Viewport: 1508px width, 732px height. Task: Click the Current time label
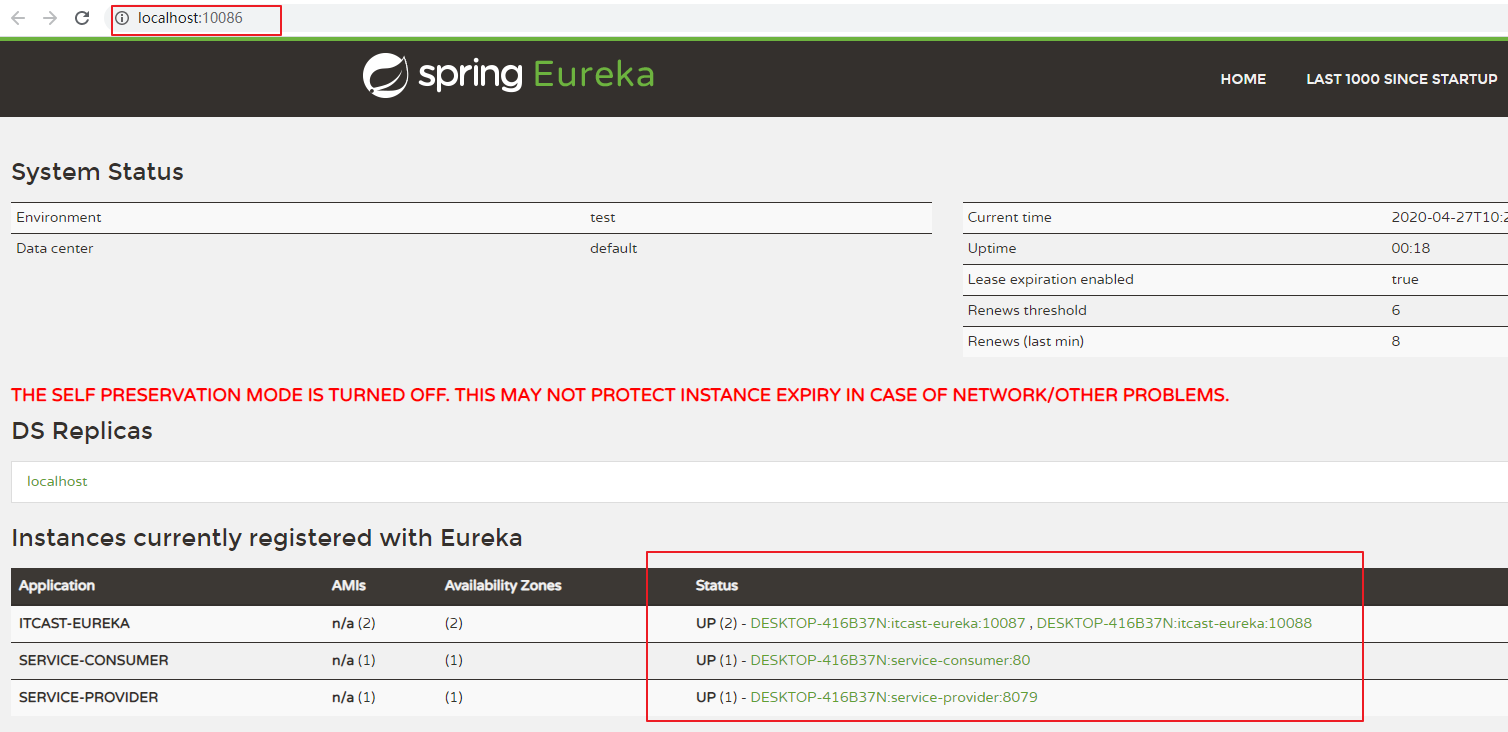click(x=1010, y=217)
